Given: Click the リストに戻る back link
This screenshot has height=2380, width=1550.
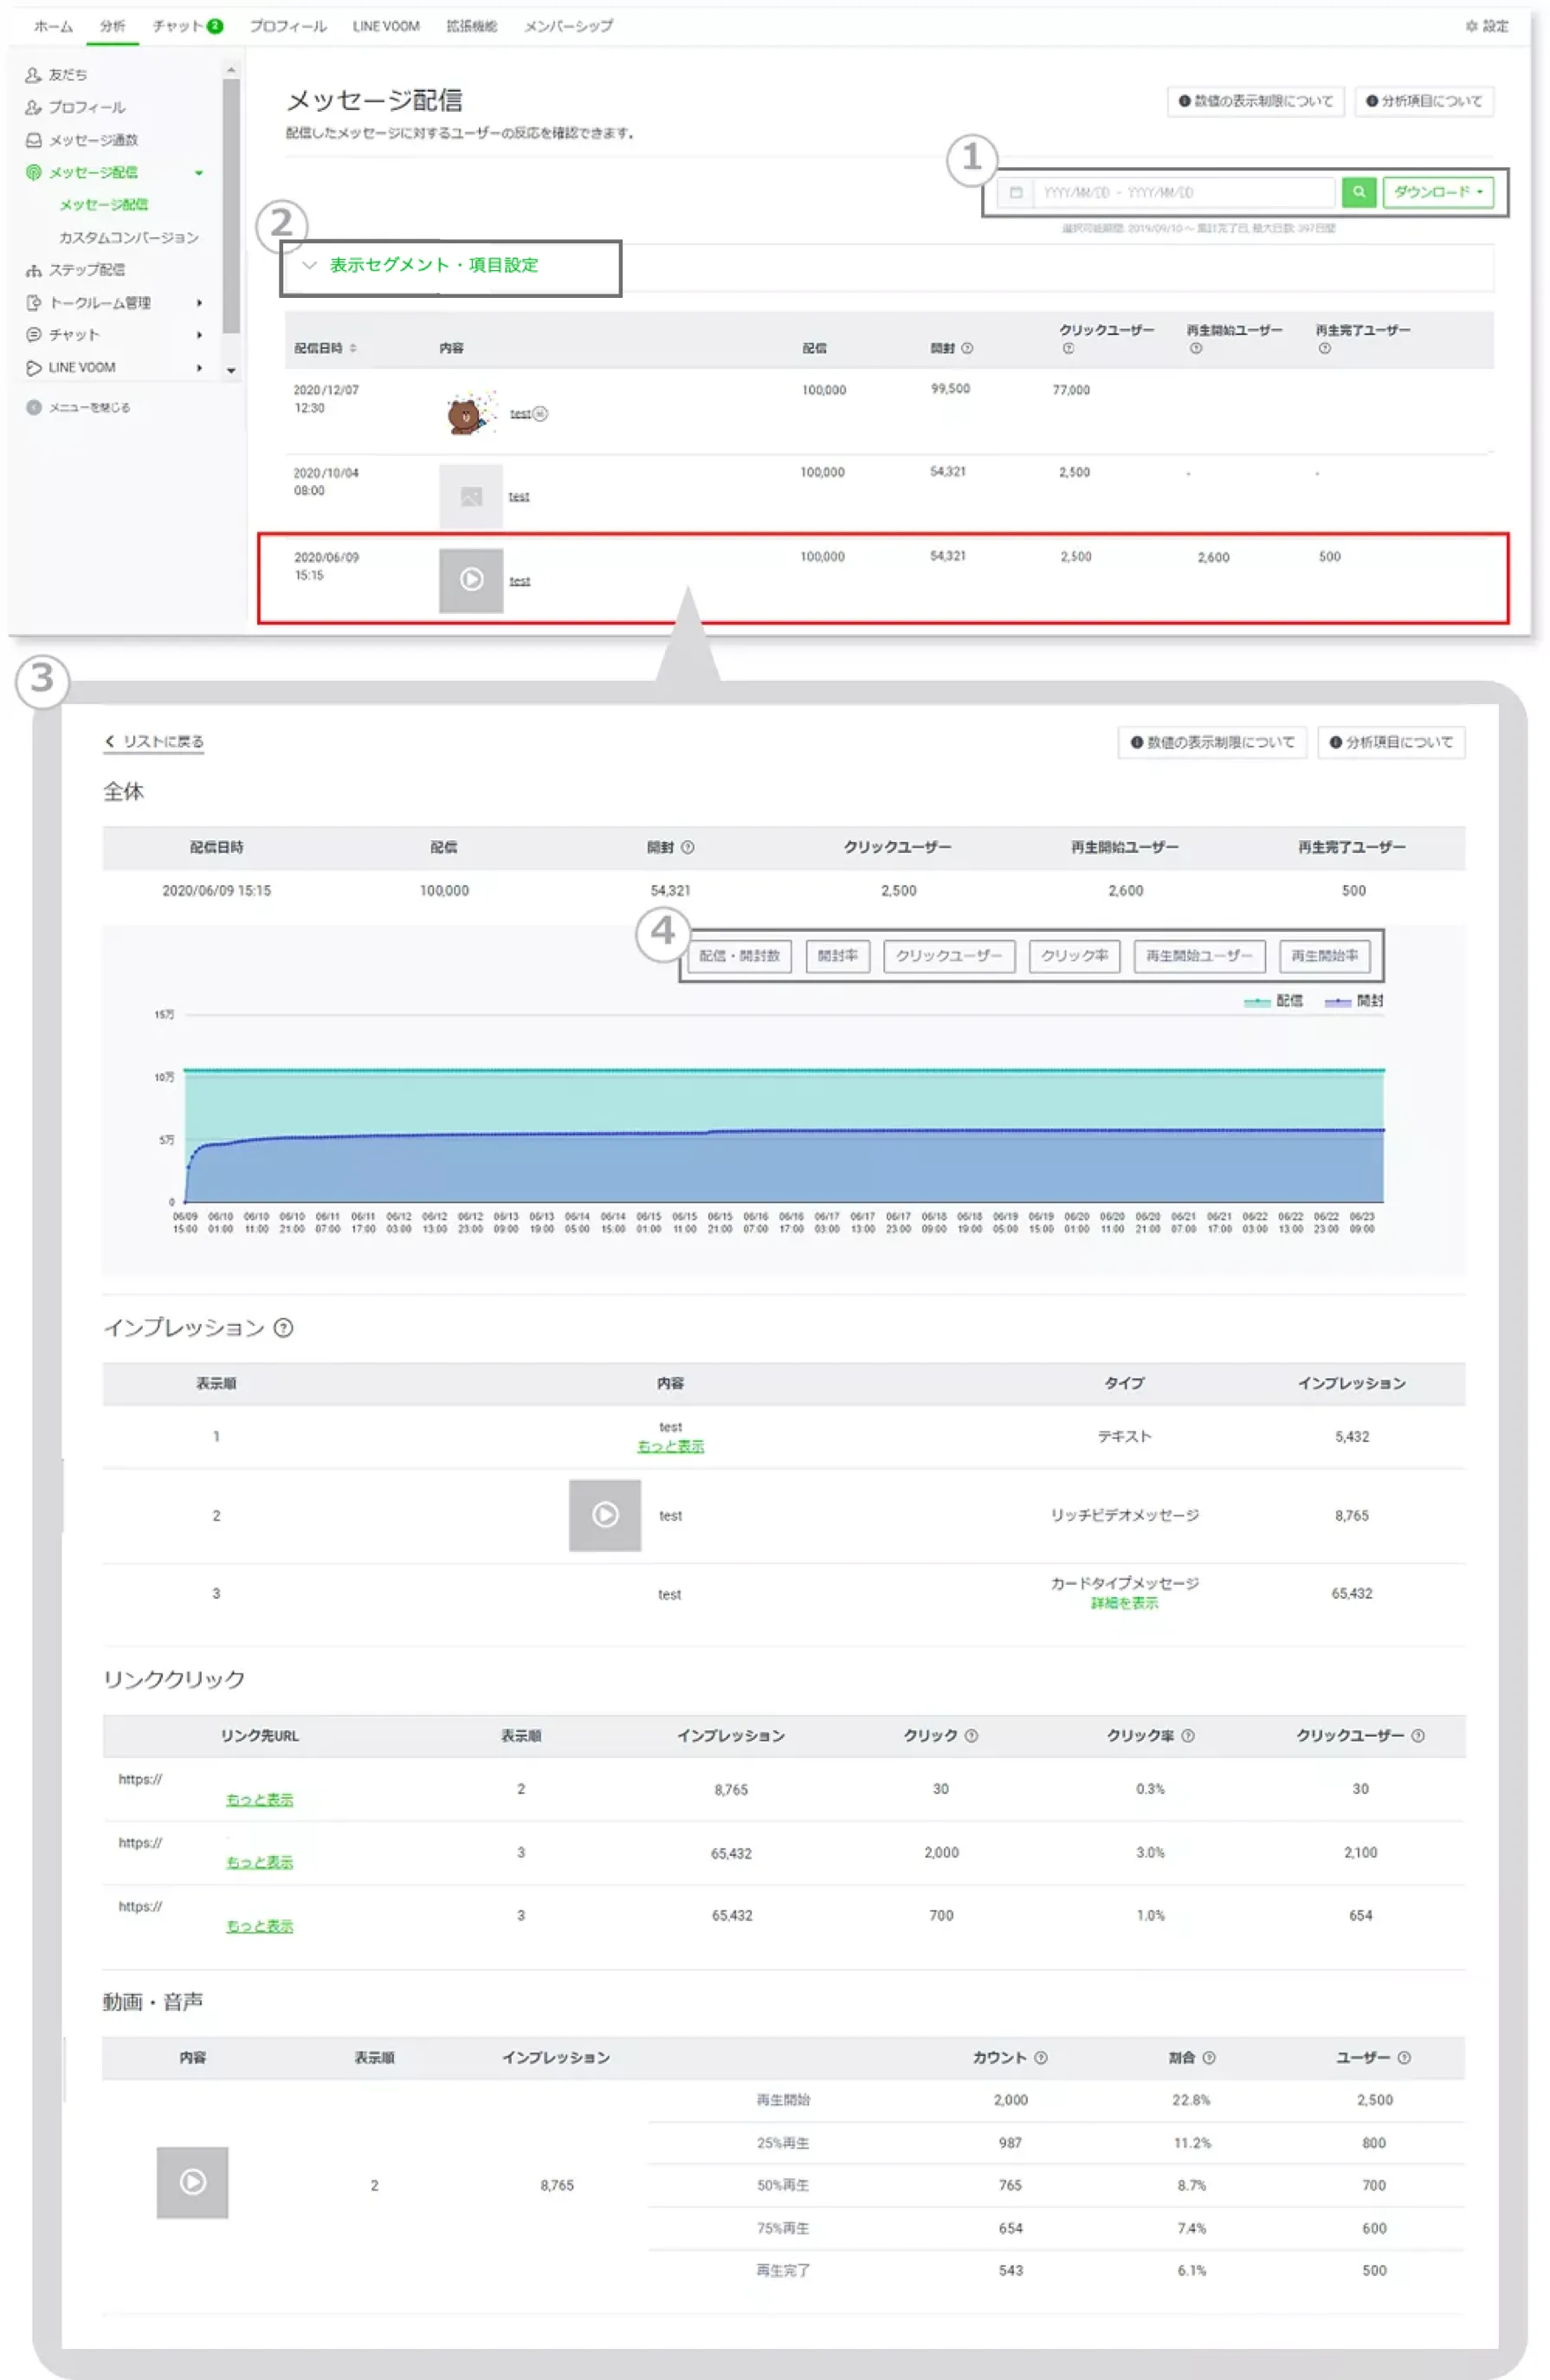Looking at the screenshot, I should (x=154, y=742).
